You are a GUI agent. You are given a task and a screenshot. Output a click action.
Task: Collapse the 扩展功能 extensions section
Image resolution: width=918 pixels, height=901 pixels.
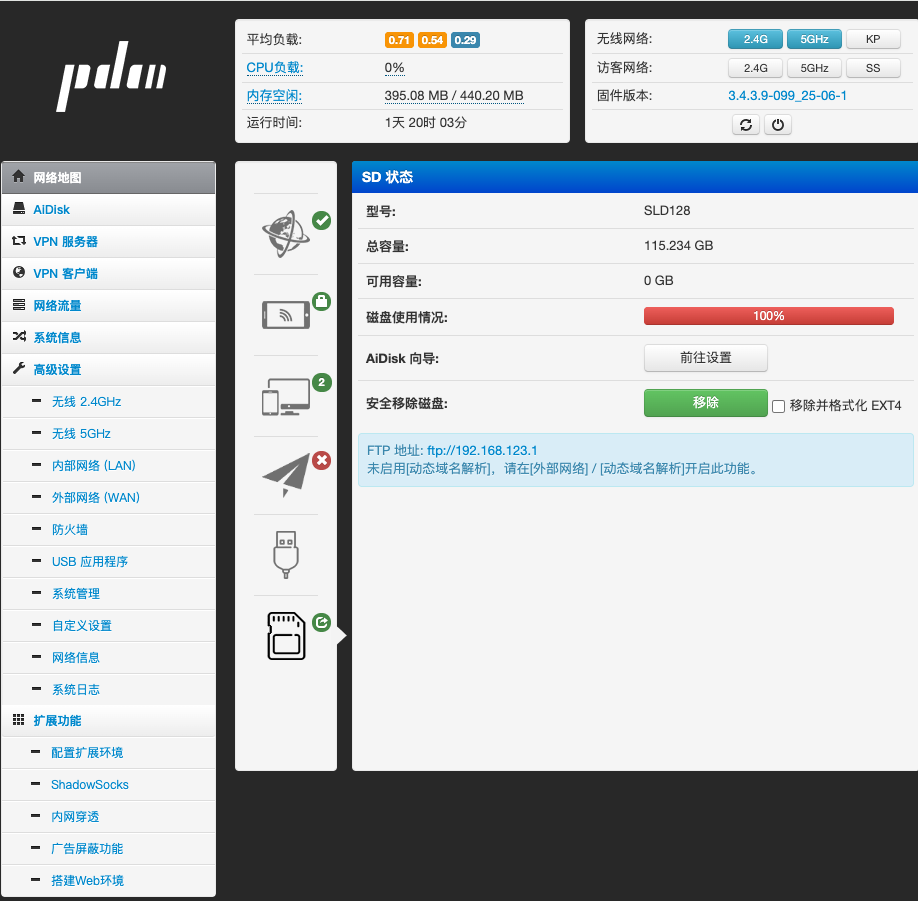[57, 720]
